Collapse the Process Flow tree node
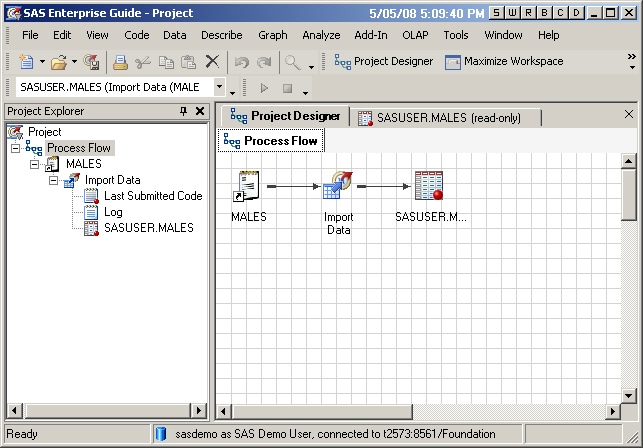643x448 pixels. (16, 148)
